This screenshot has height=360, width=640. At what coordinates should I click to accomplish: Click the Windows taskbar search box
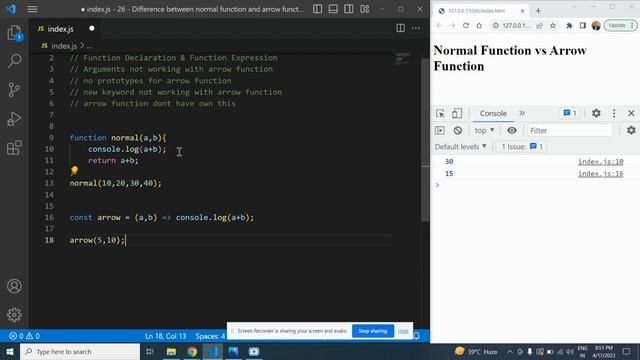80,351
